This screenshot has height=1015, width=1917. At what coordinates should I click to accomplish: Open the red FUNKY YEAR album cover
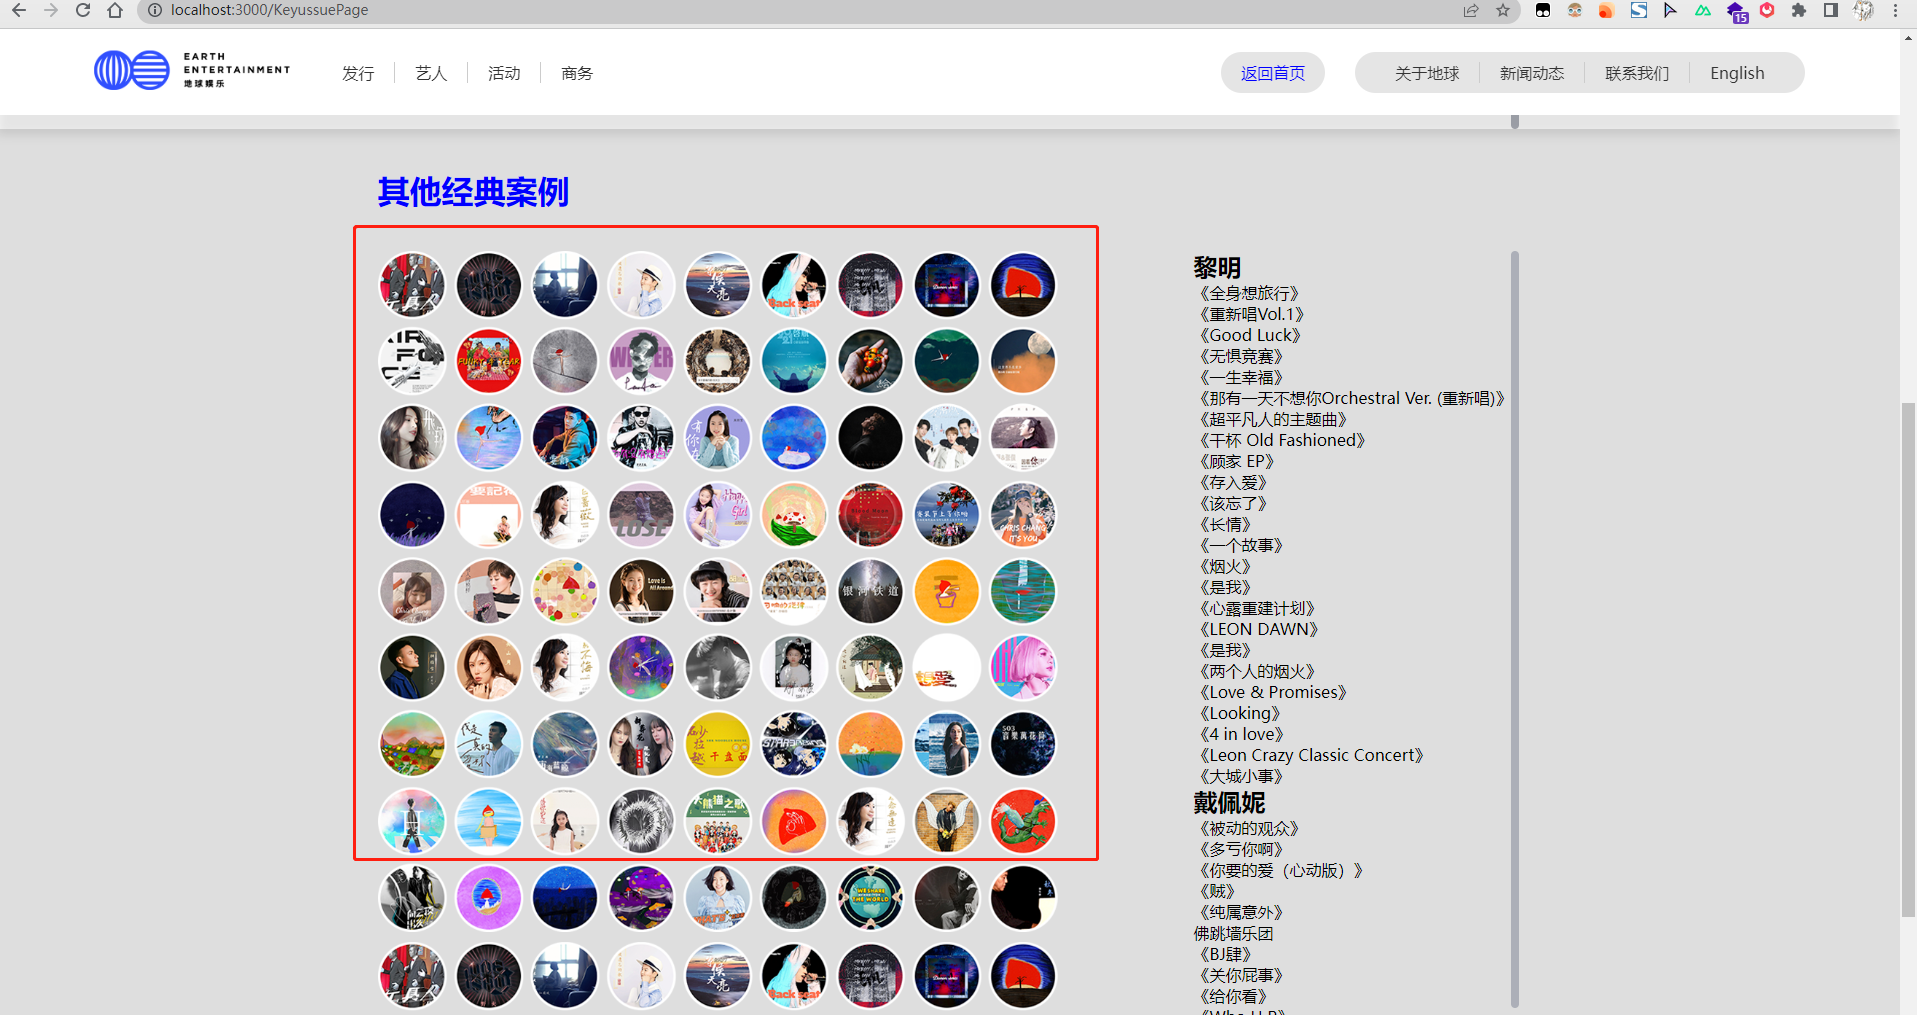tap(489, 361)
